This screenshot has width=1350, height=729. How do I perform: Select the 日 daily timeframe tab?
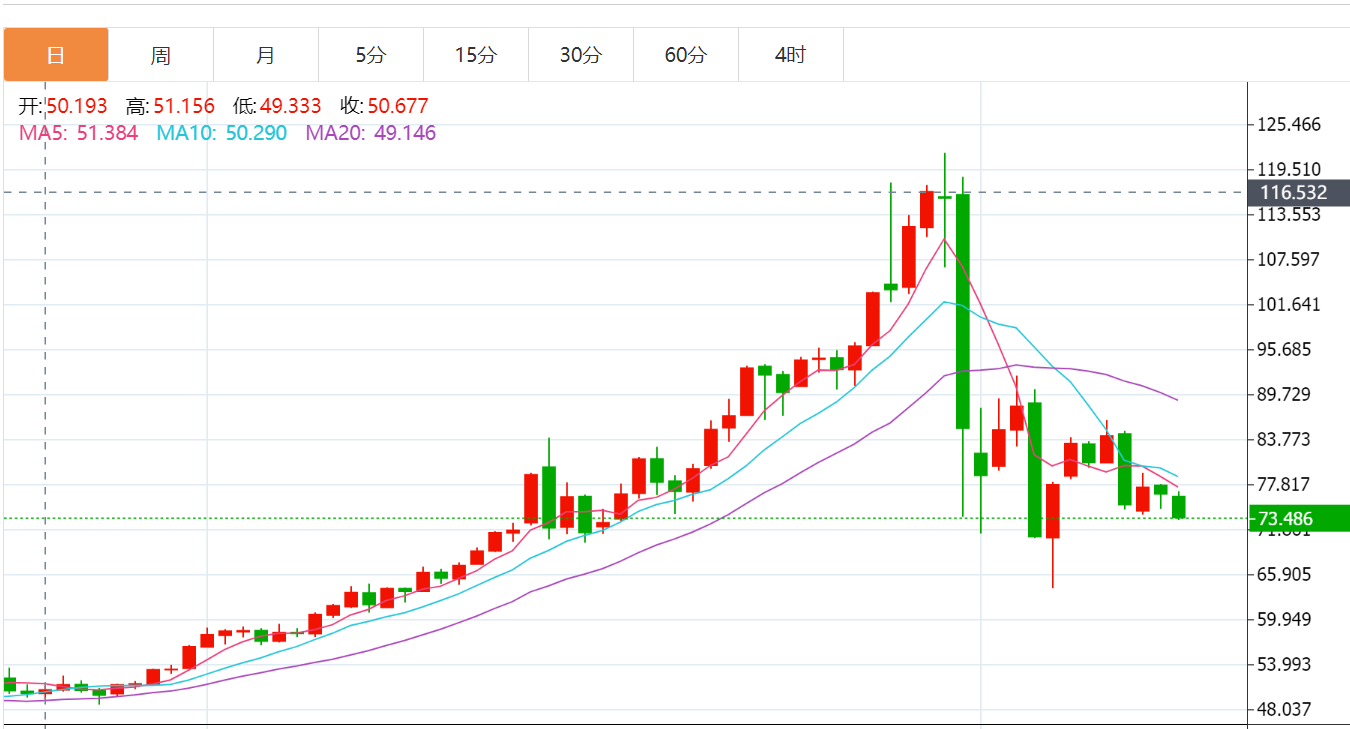pyautogui.click(x=56, y=55)
